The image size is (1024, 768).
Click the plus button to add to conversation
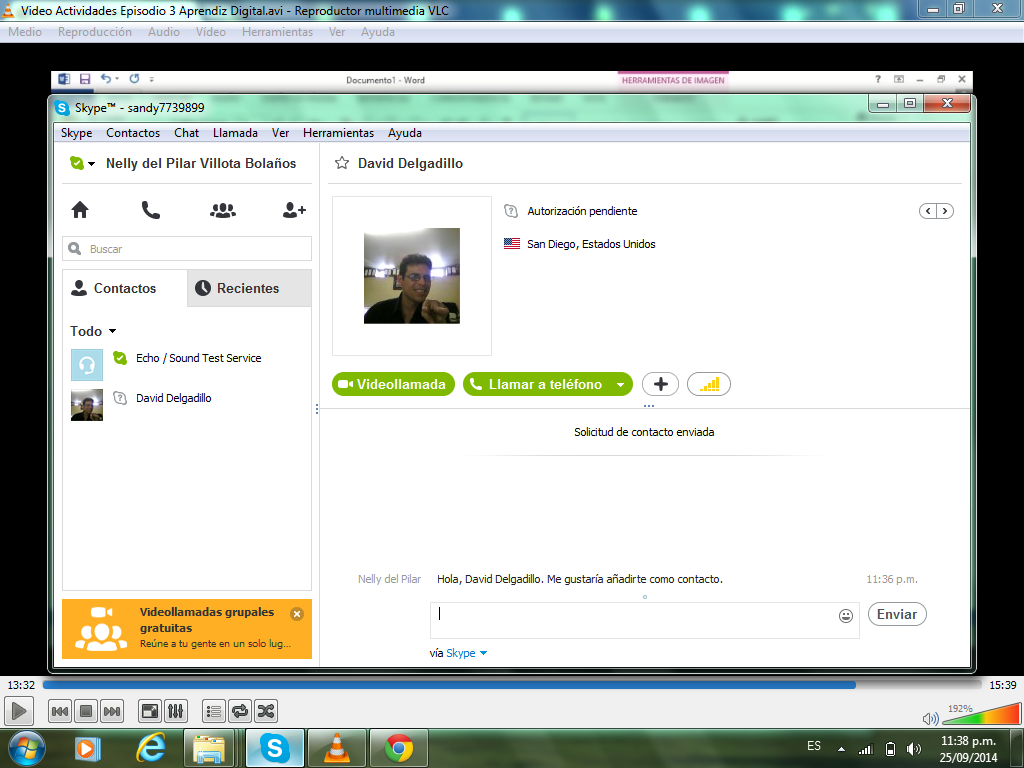click(x=660, y=384)
